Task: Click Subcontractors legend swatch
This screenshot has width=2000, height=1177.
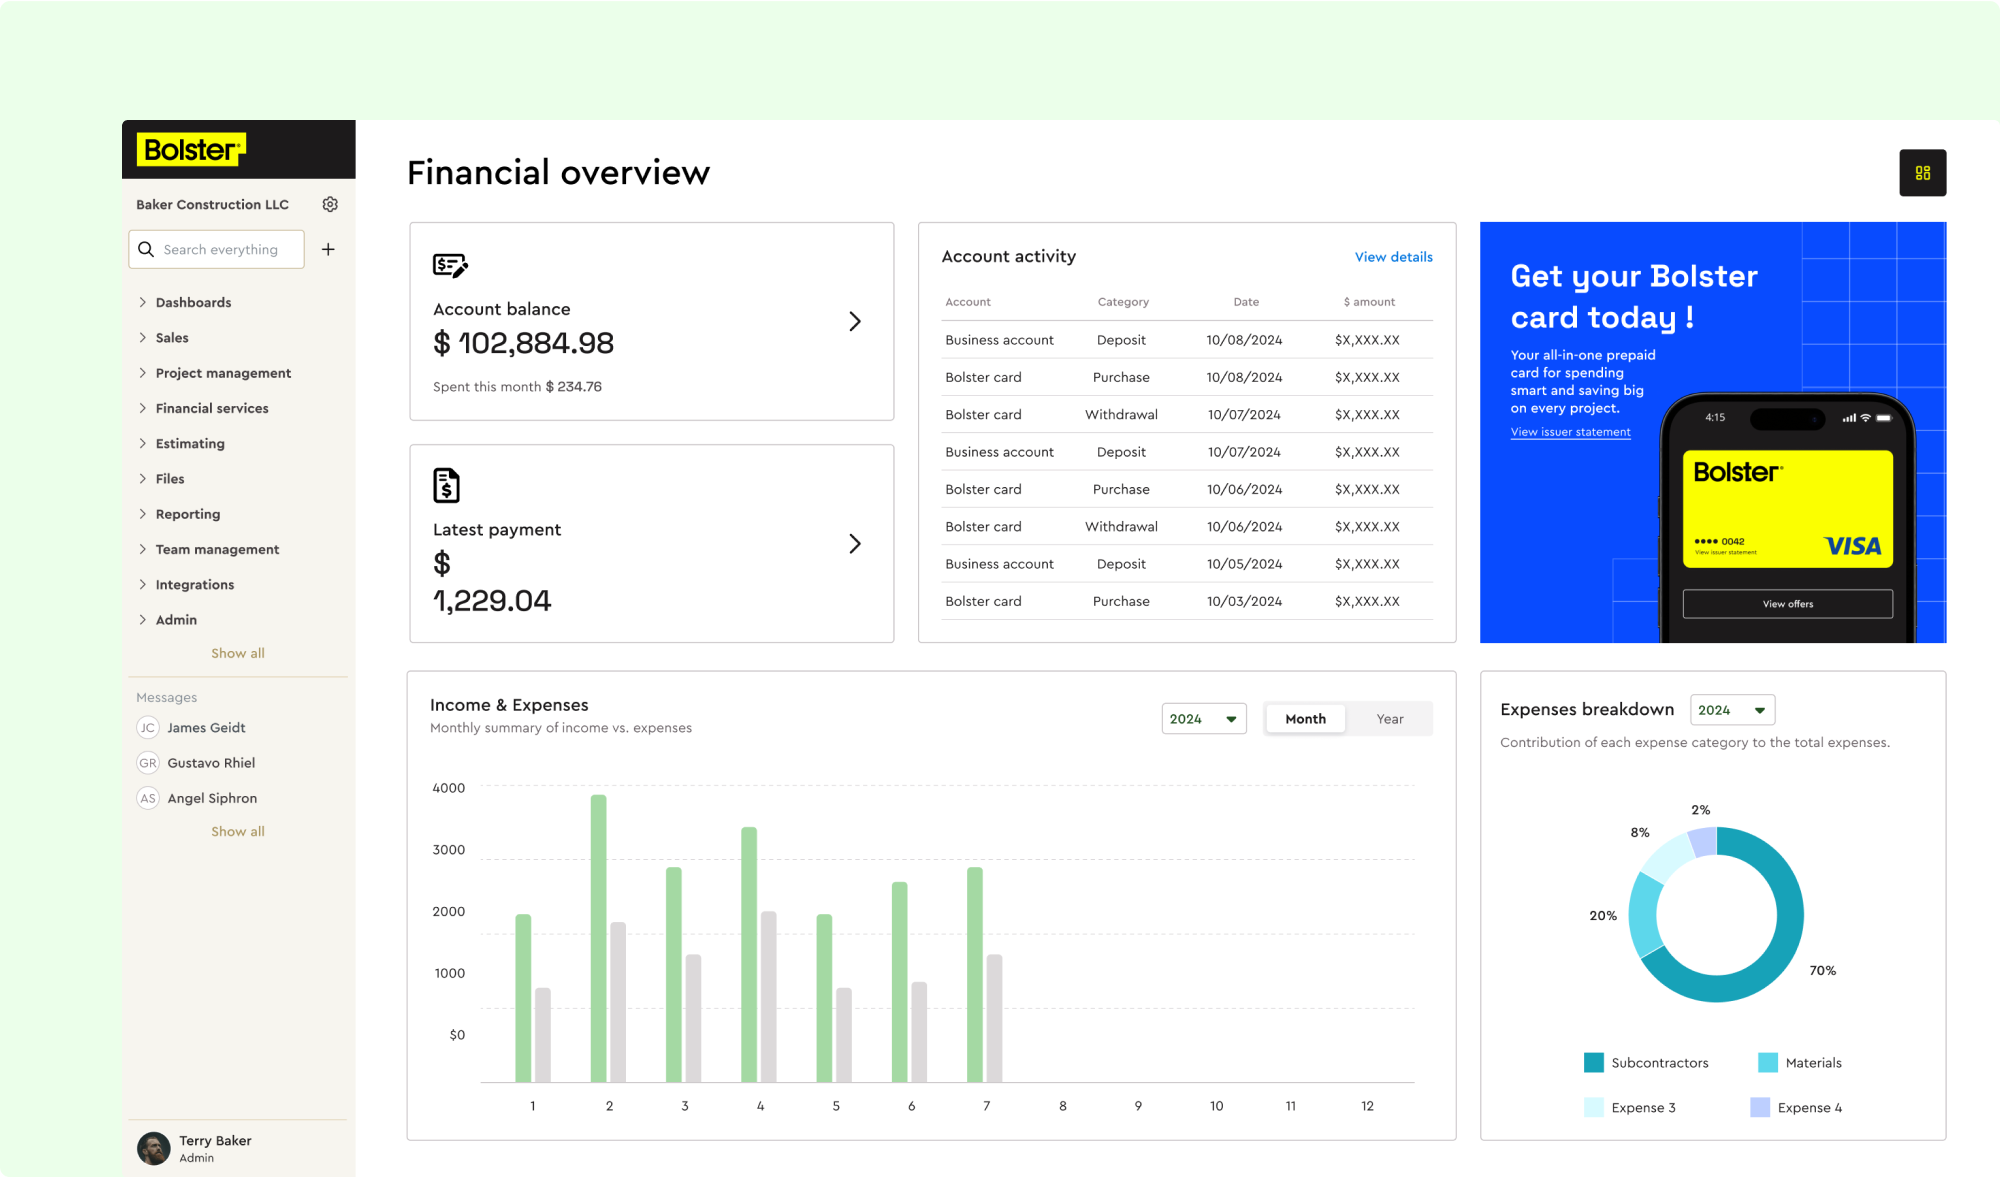Action: [x=1593, y=1062]
